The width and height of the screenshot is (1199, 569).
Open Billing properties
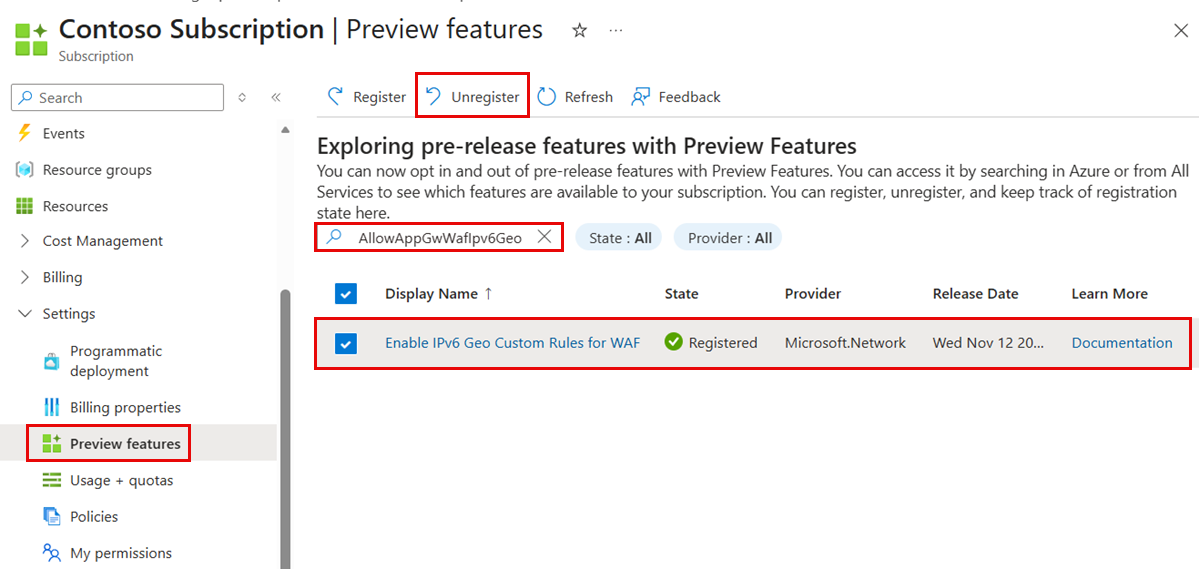(125, 408)
